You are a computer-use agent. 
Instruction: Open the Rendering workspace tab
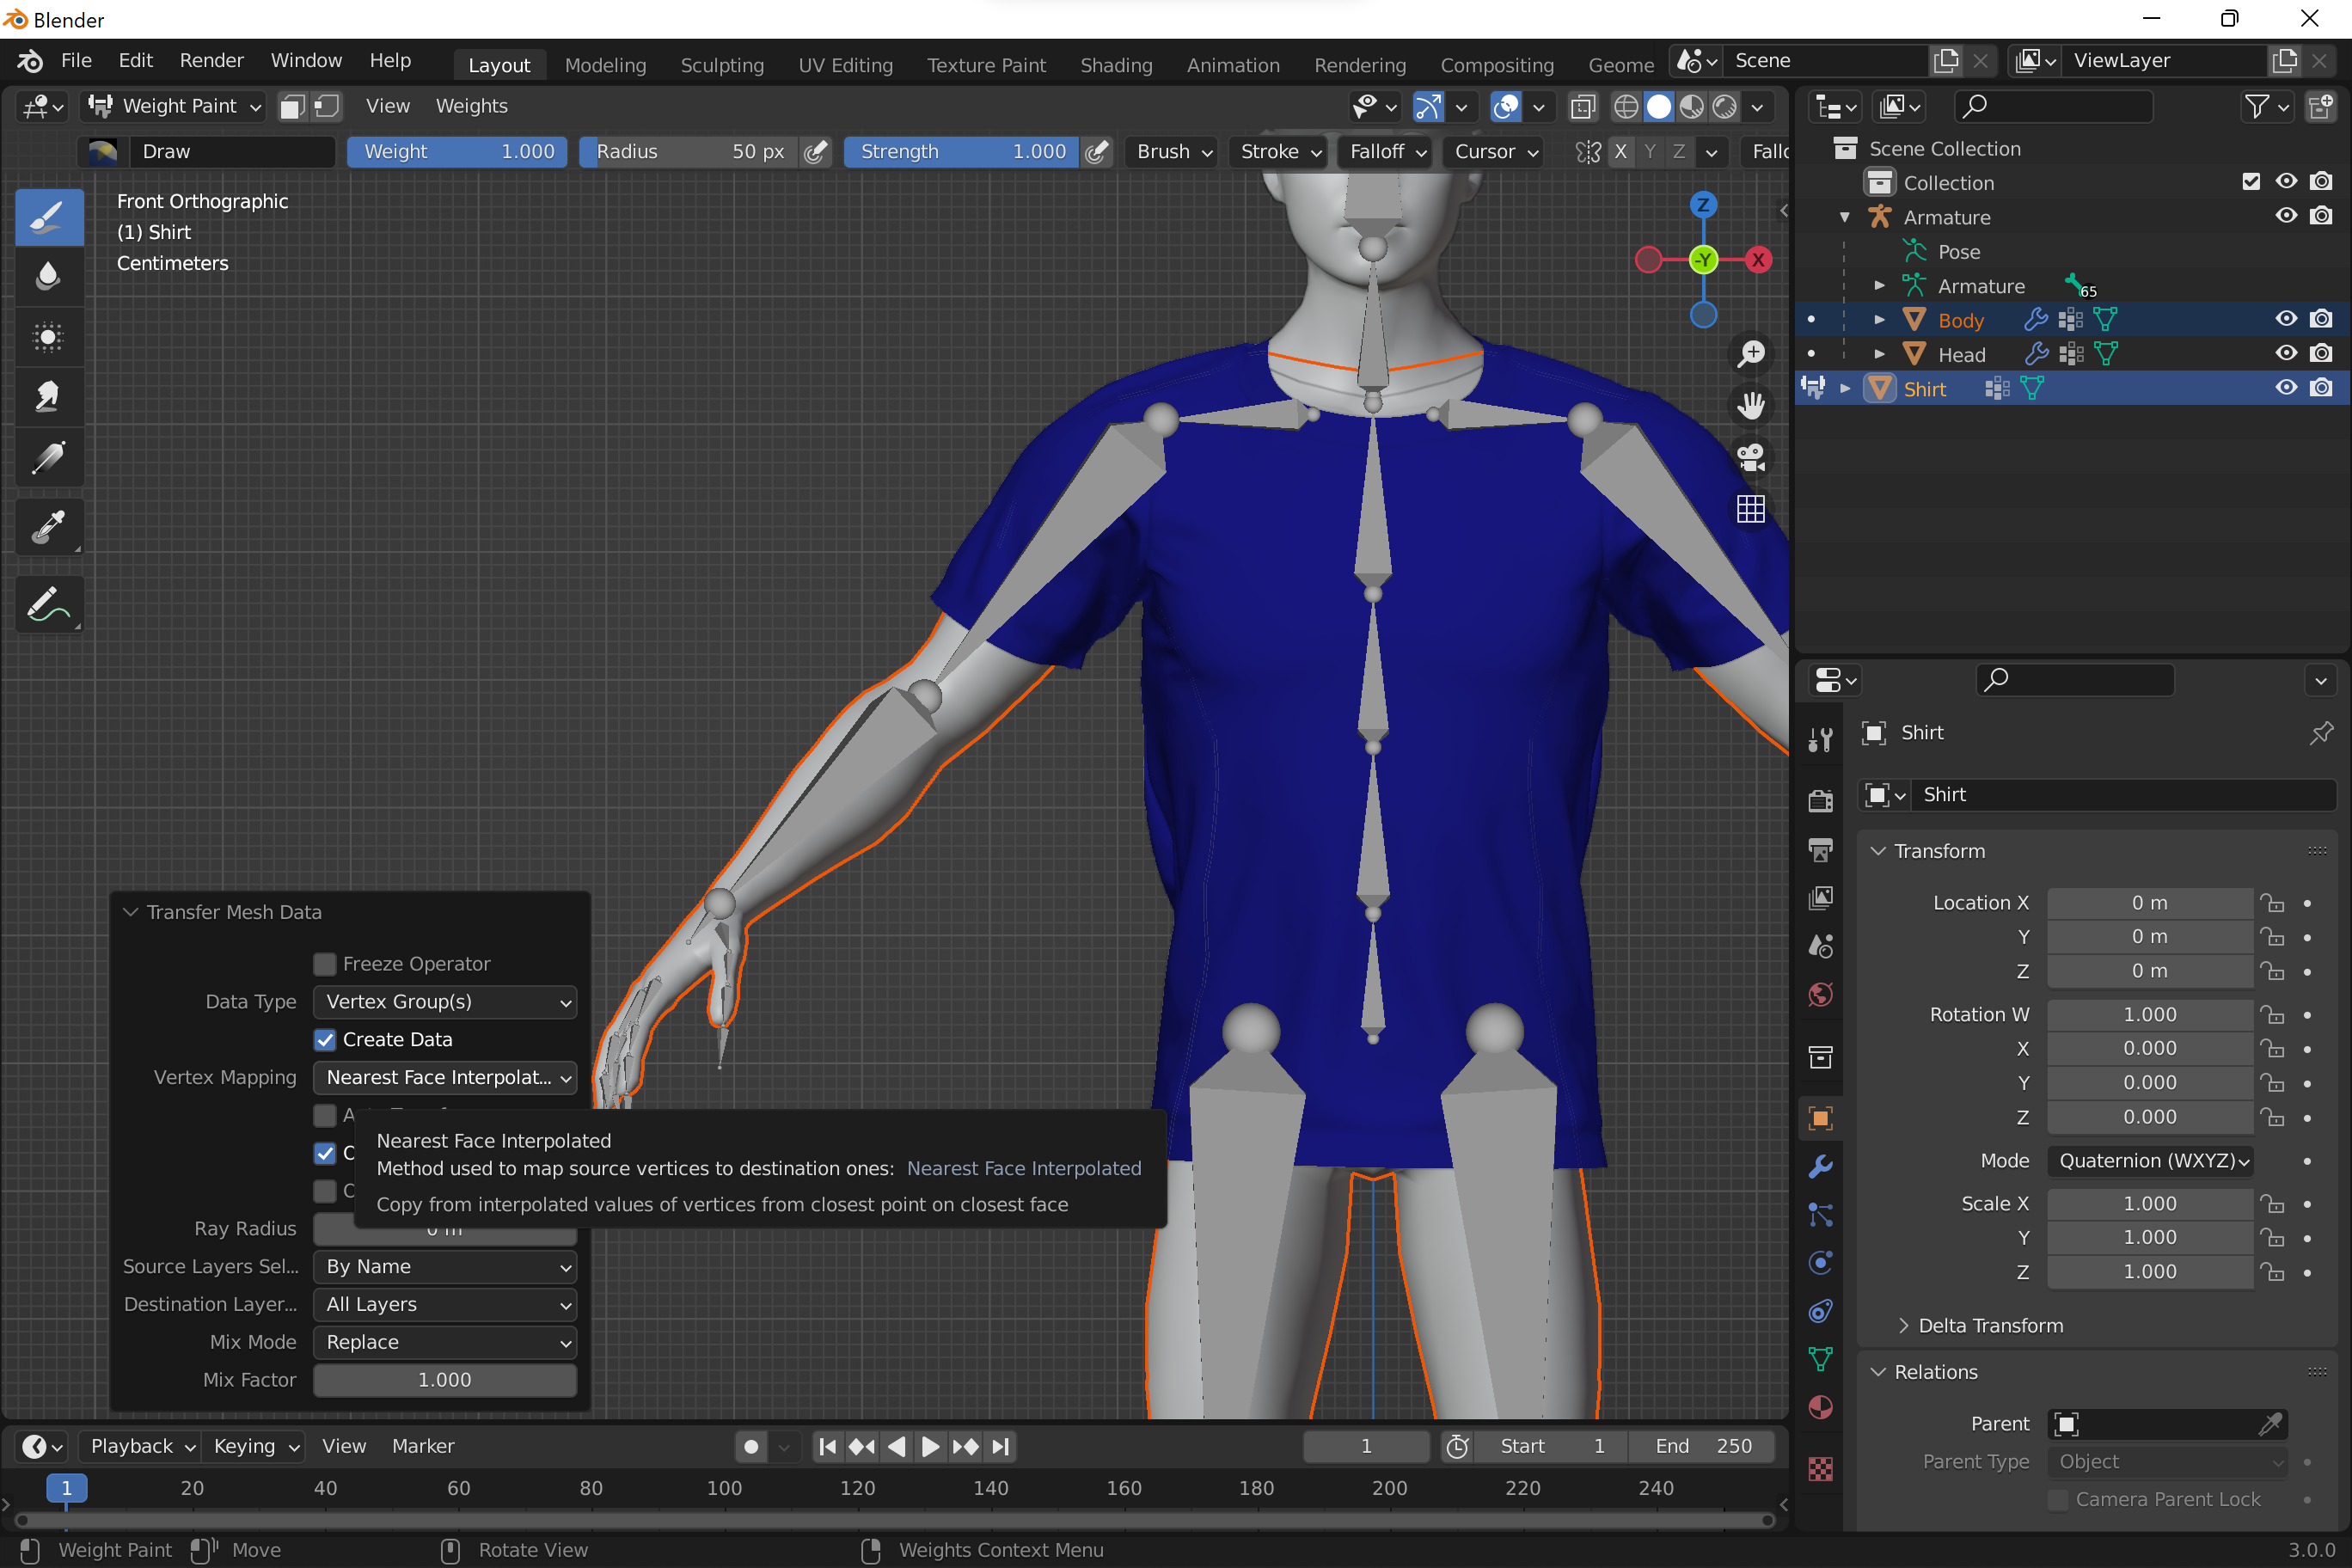pos(1360,64)
